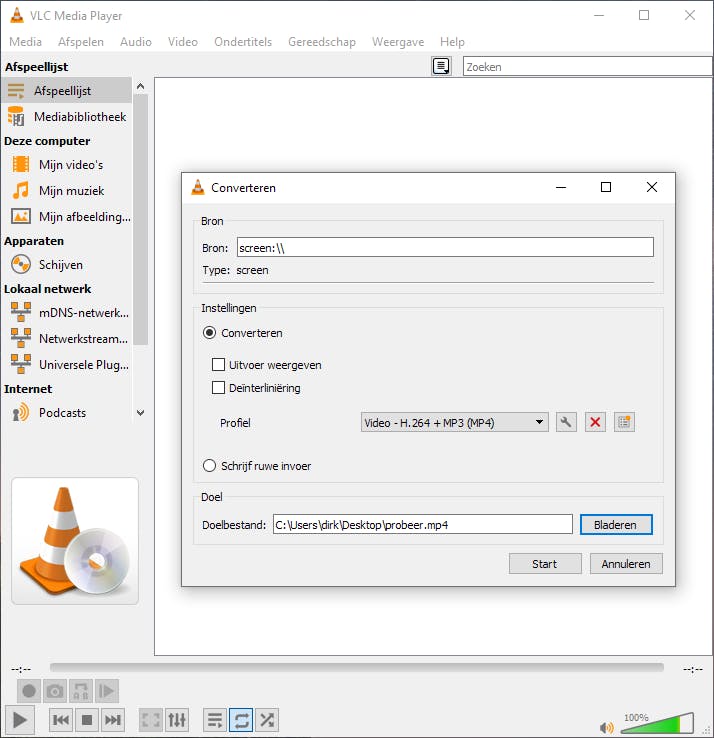Toggle the playlist view button

[x=215, y=720]
